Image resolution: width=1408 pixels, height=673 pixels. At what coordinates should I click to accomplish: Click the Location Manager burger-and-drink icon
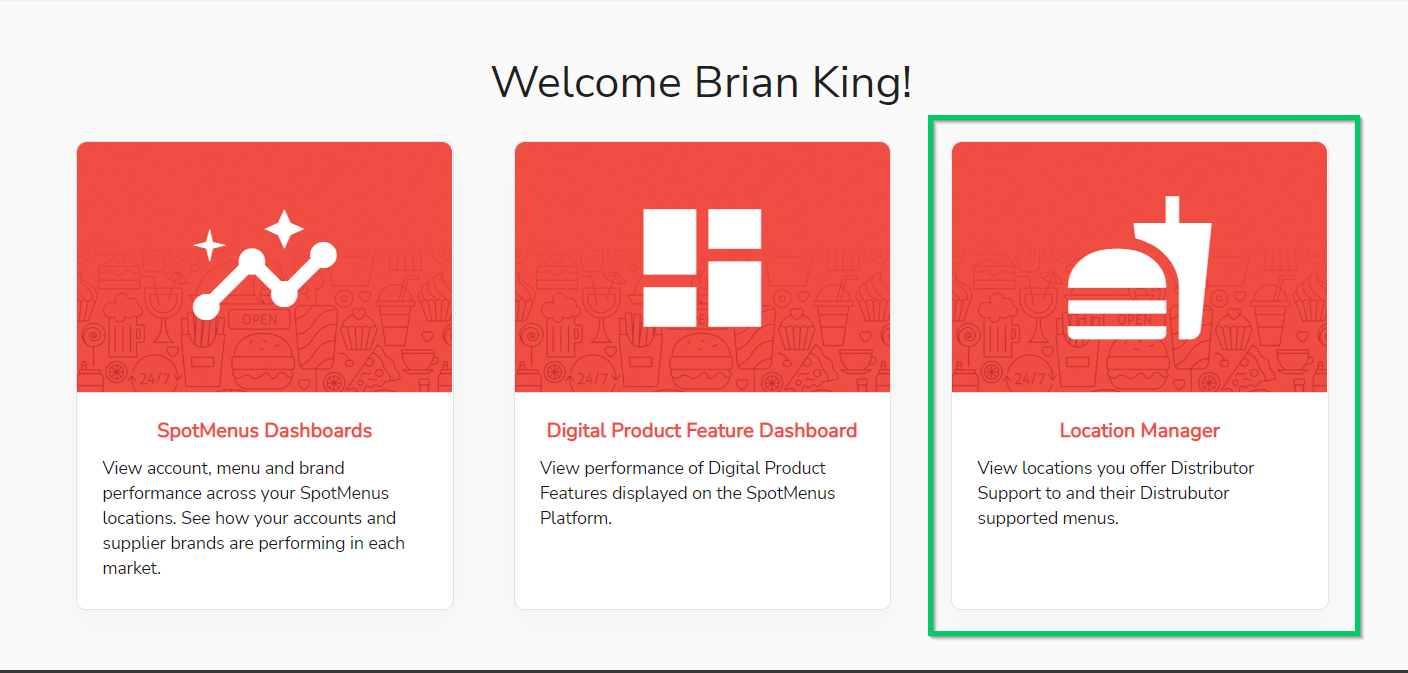pos(1139,267)
